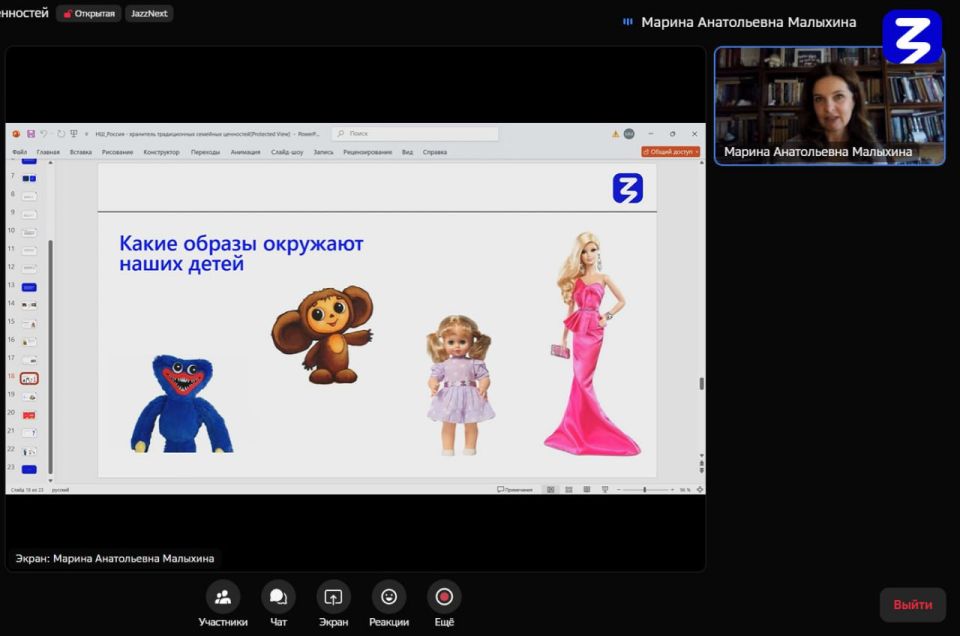Select slide 22 thumbnail

pos(29,451)
